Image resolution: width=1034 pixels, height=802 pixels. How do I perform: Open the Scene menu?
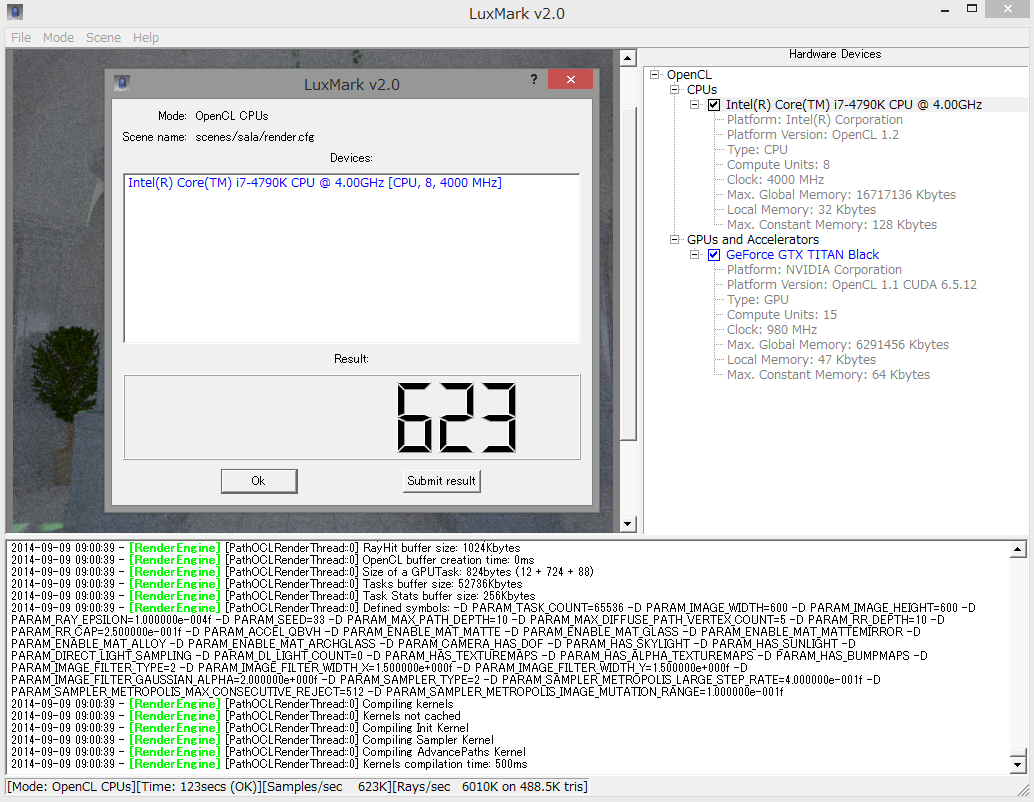tap(103, 38)
